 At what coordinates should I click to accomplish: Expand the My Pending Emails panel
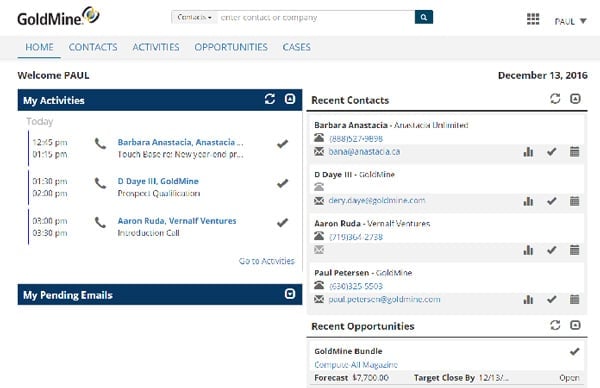(x=290, y=294)
